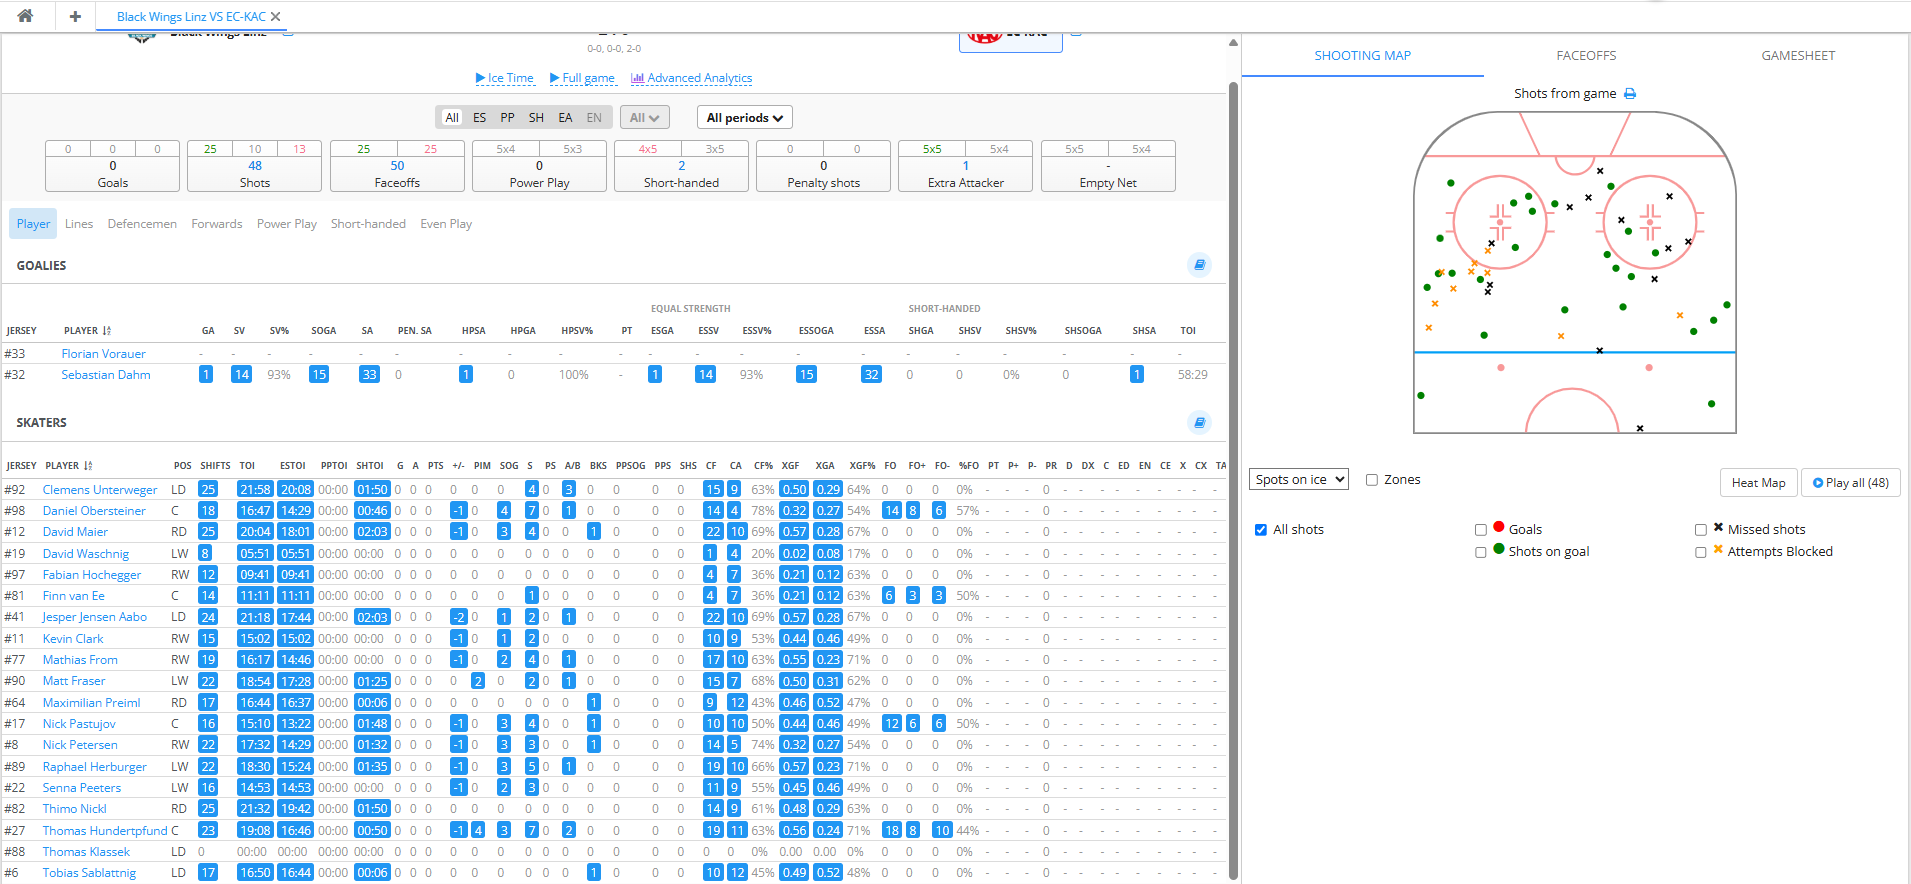
Task: Click the Heat Map button
Action: point(1758,483)
